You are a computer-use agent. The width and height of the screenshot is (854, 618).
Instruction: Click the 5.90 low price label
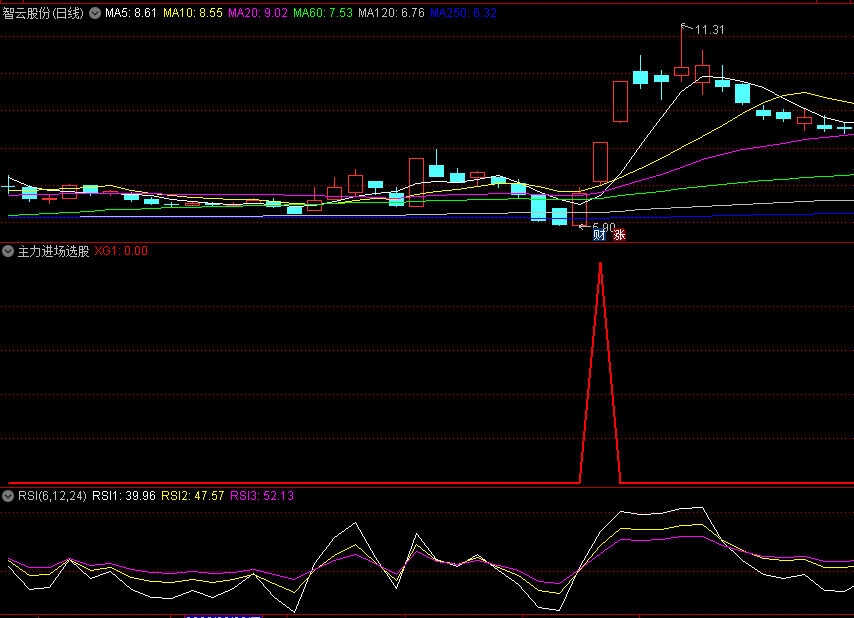coord(603,227)
